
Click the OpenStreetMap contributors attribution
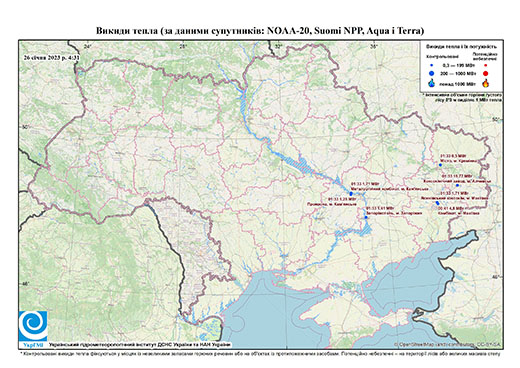[x=448, y=344]
